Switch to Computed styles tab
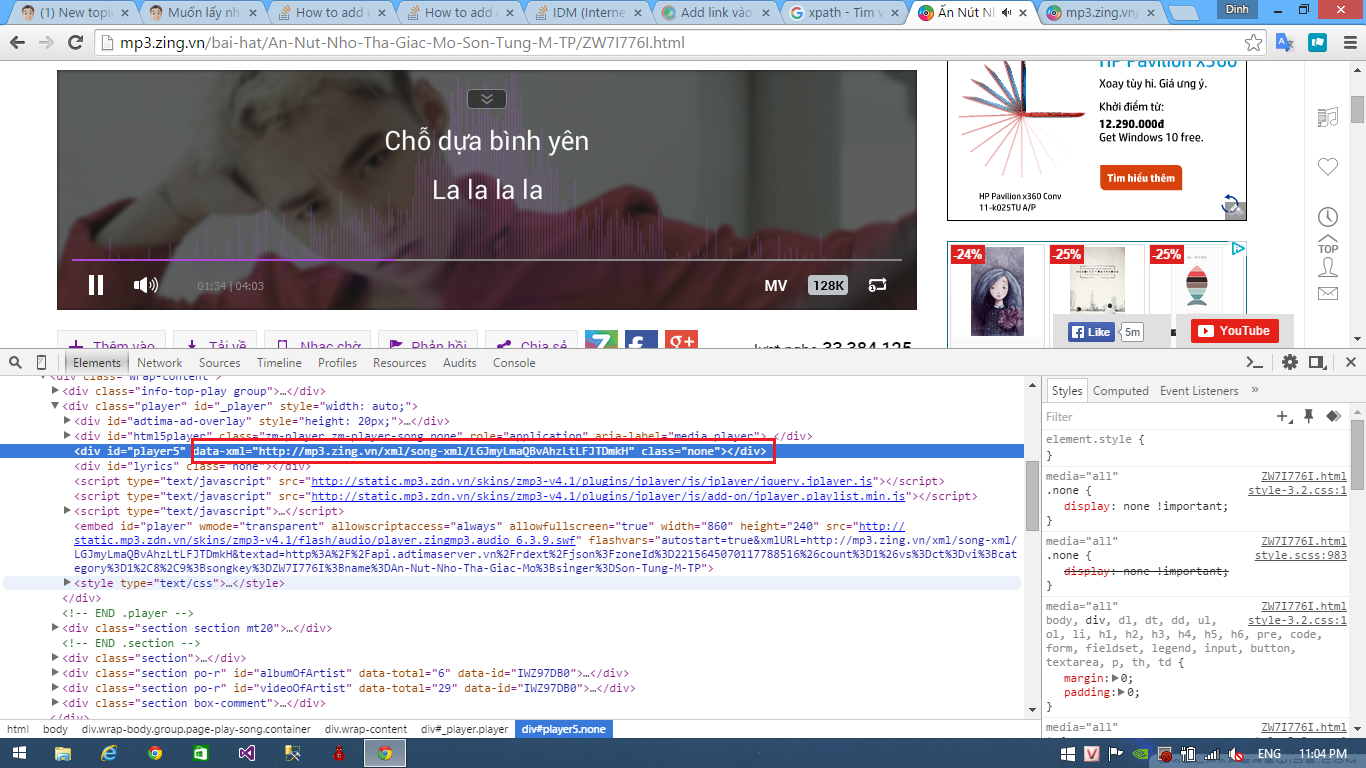This screenshot has width=1366, height=768. pos(1120,391)
